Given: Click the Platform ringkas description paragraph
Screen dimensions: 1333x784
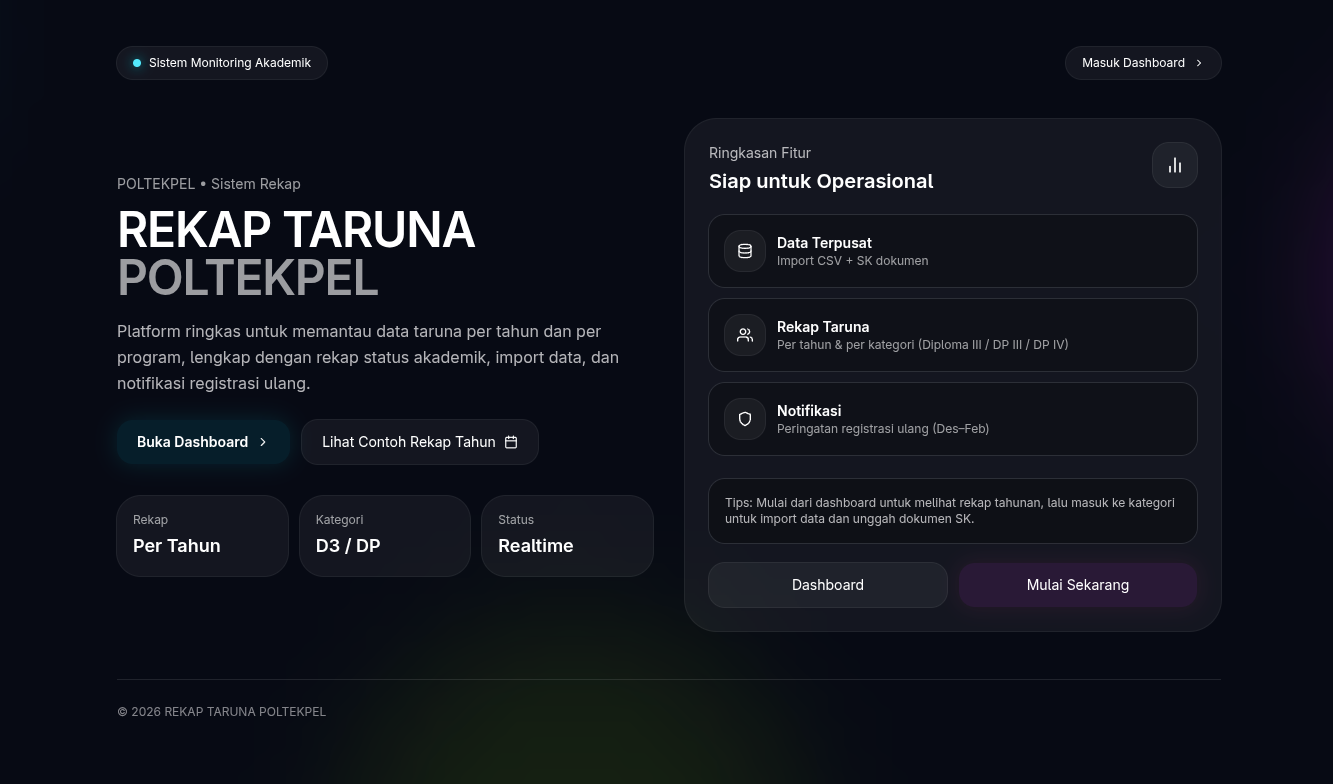Looking at the screenshot, I should (368, 357).
